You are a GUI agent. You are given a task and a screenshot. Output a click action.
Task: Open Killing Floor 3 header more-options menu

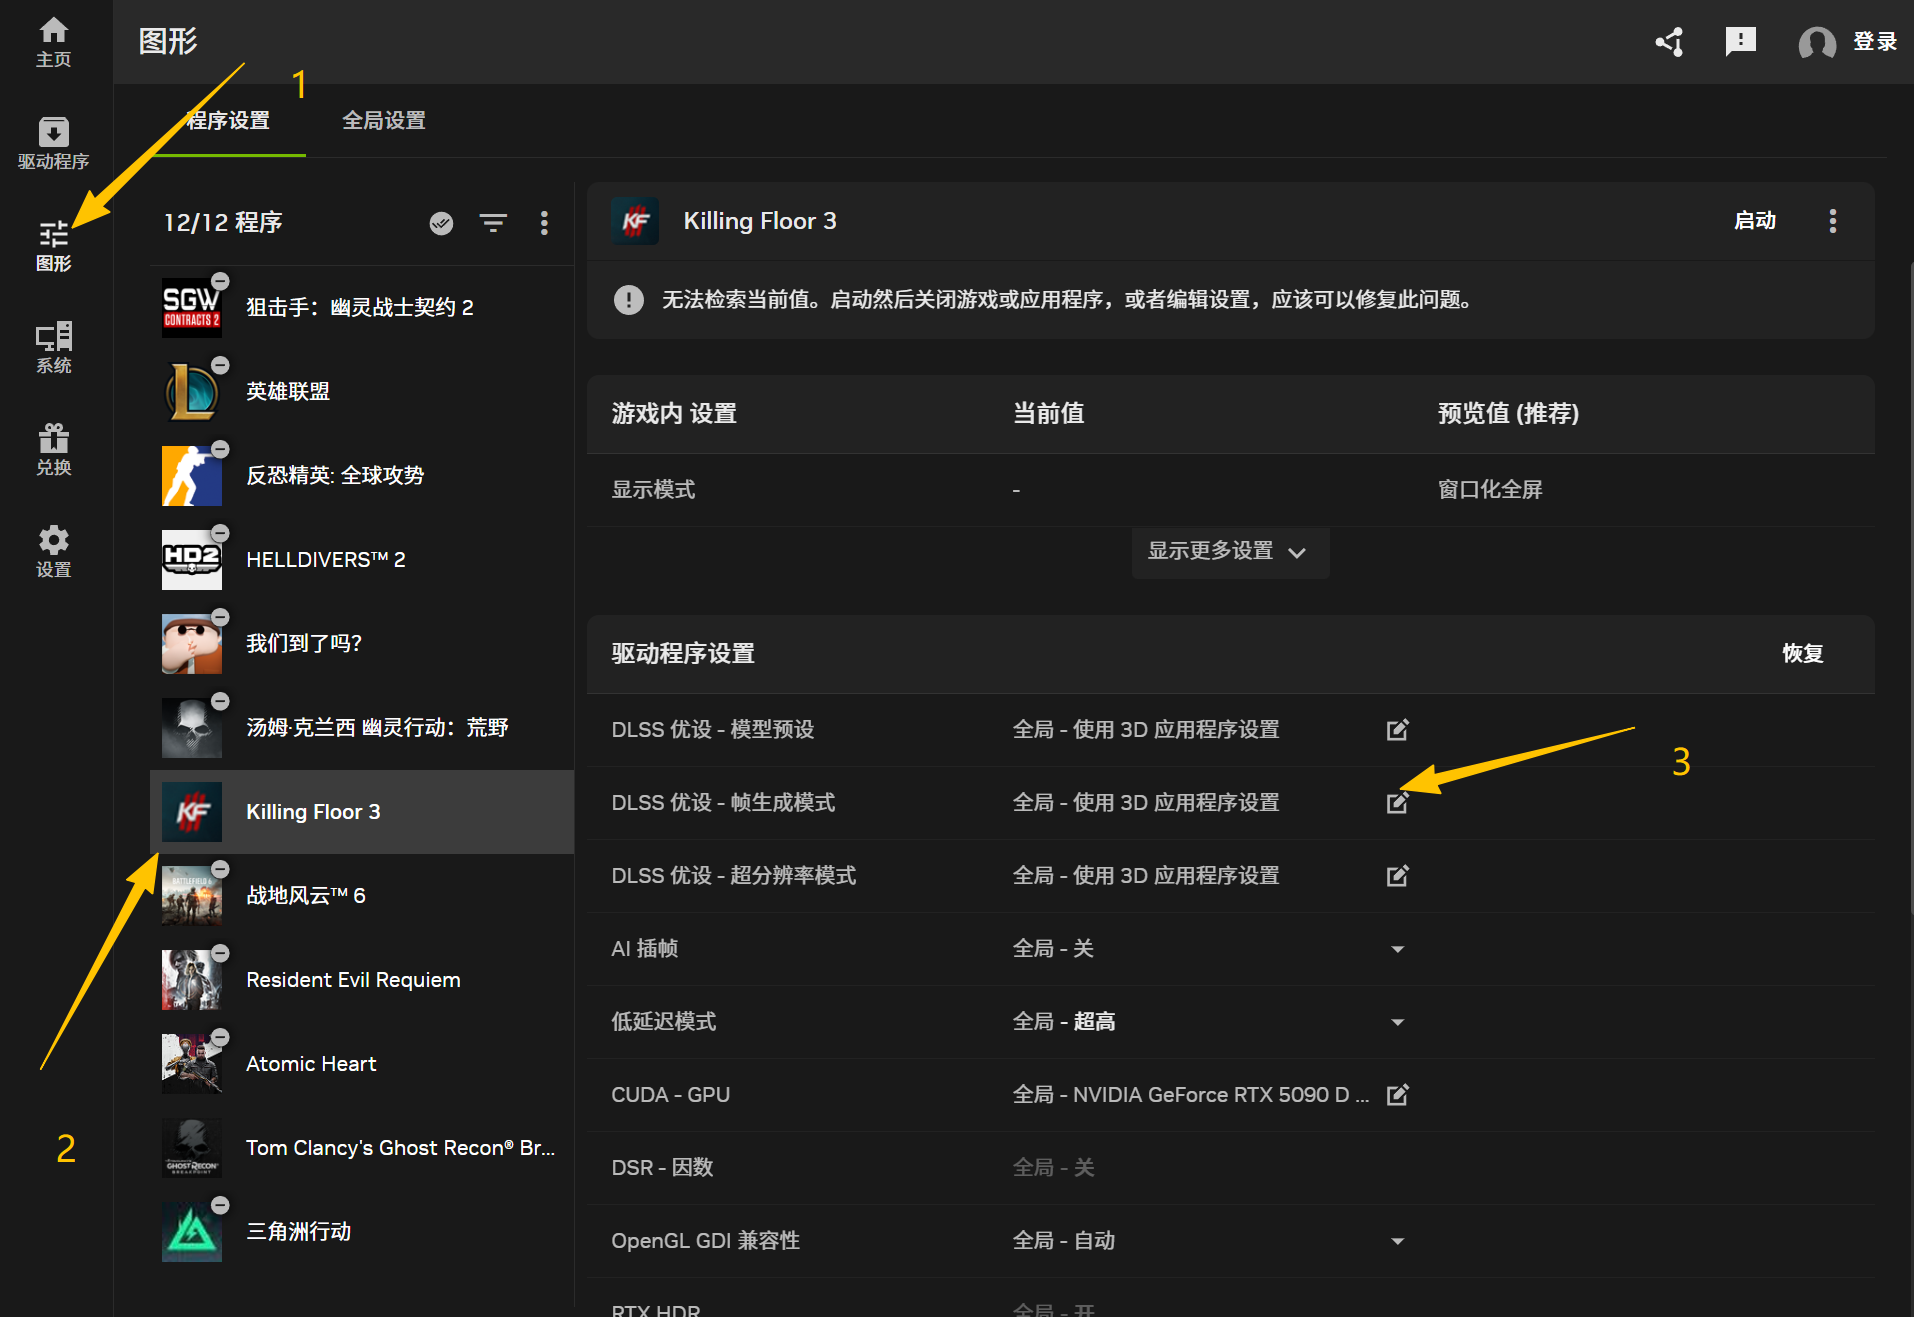point(1833,221)
